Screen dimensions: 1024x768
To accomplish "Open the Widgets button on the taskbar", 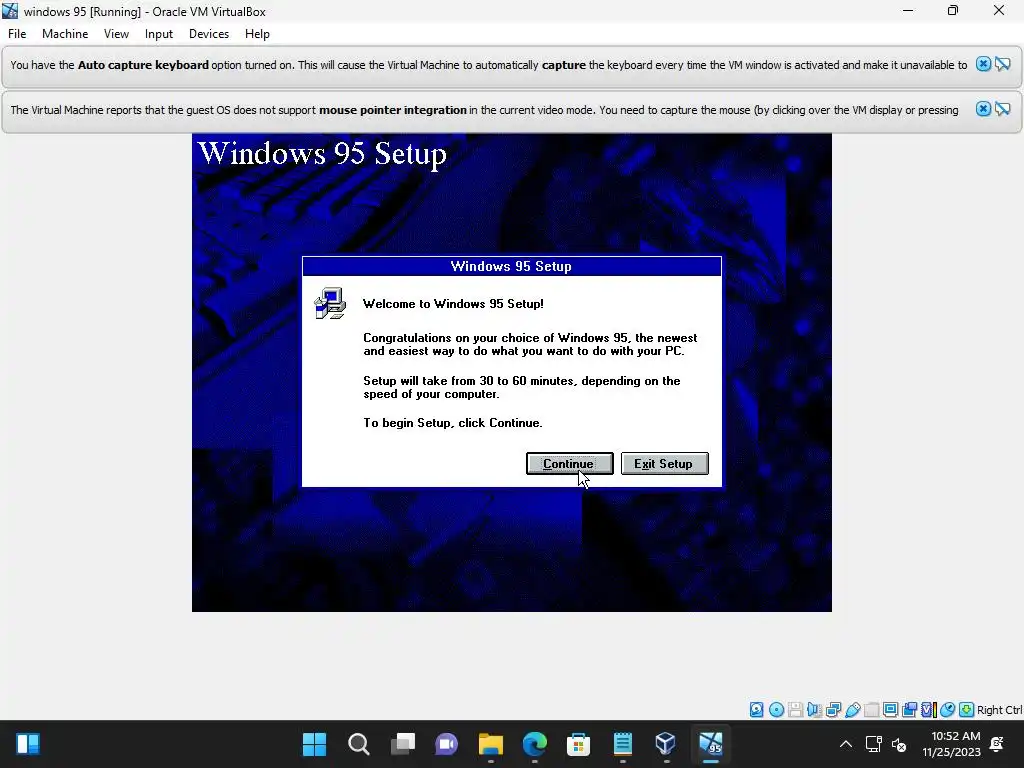I will tap(28, 744).
